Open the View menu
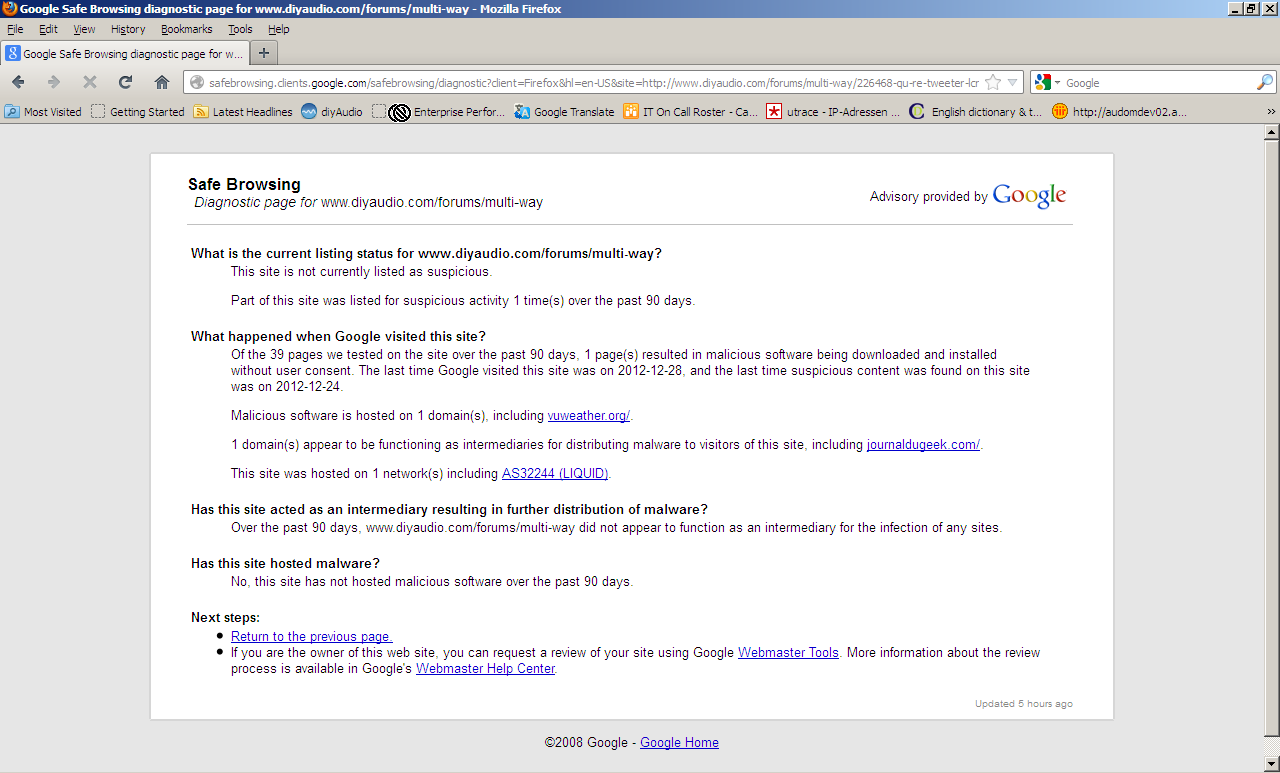 click(x=84, y=29)
